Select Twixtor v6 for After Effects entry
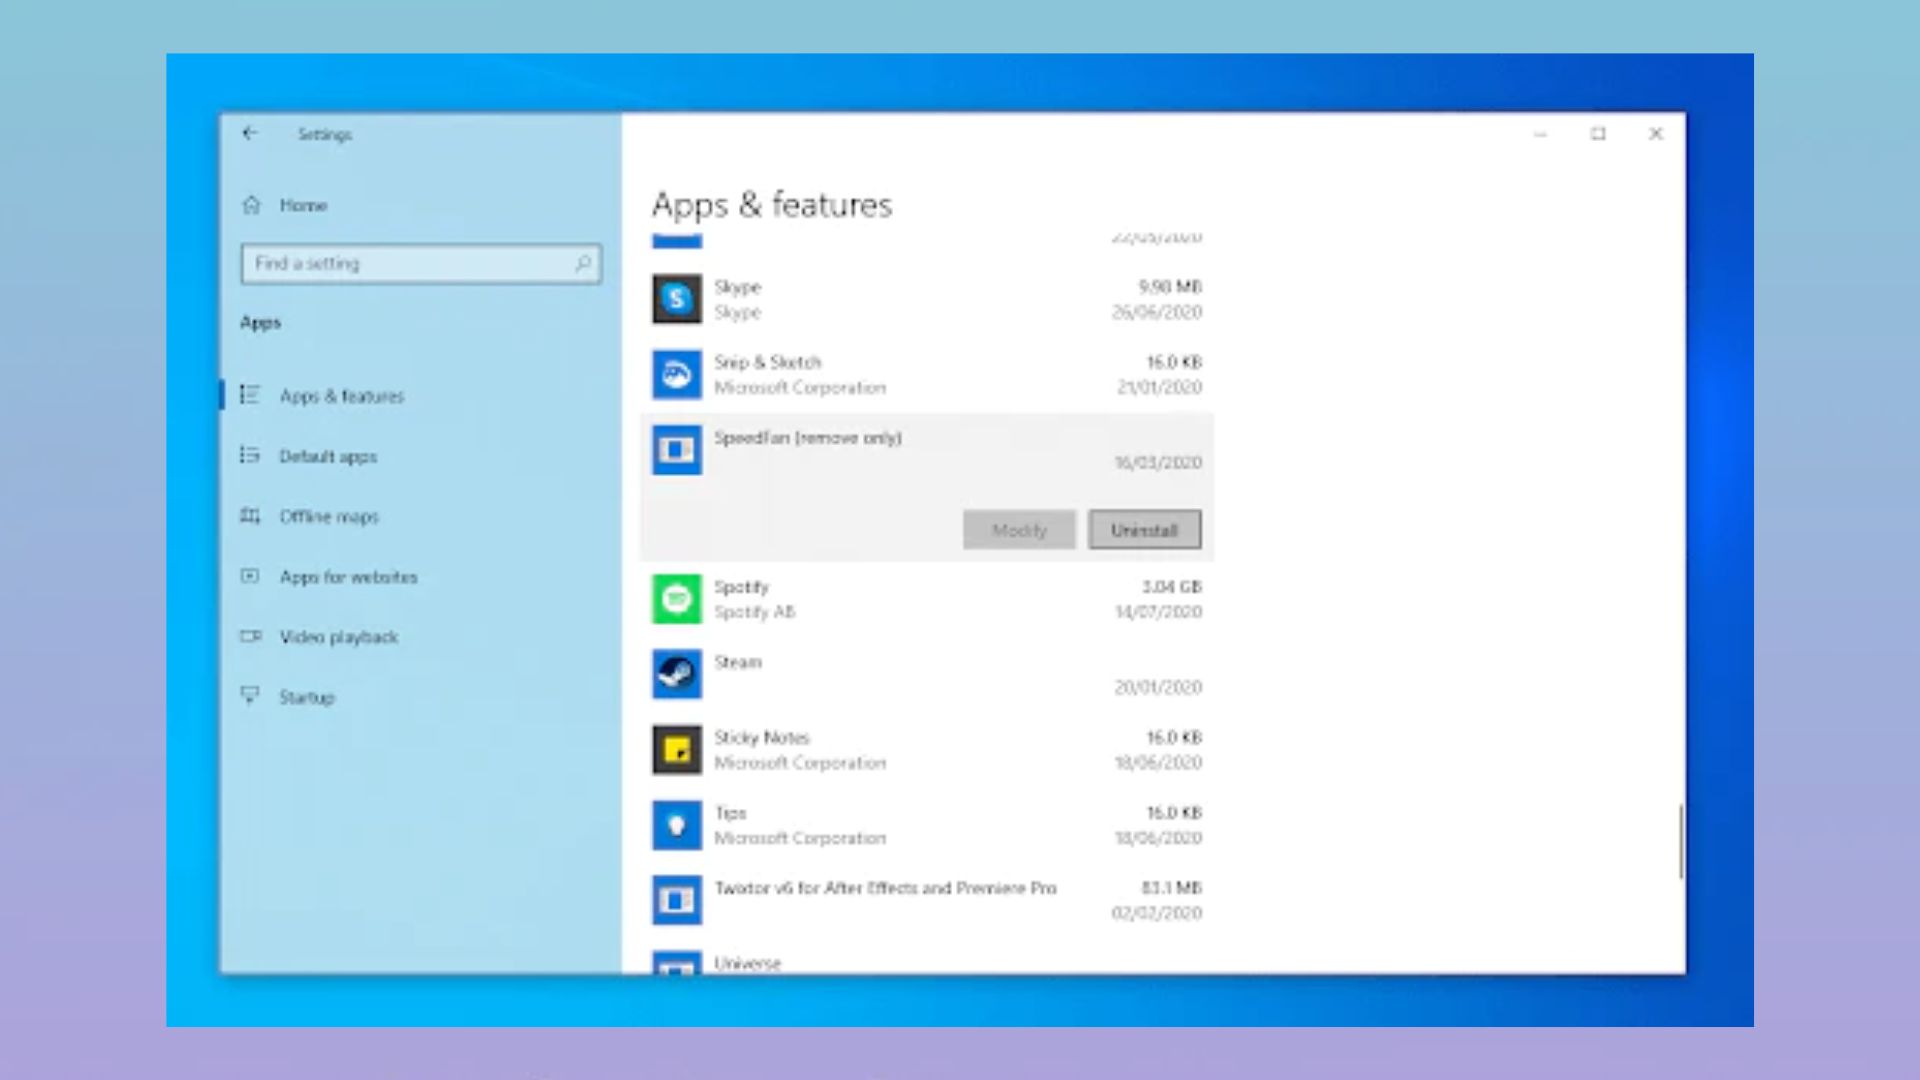The height and width of the screenshot is (1080, 1920). tap(885, 888)
